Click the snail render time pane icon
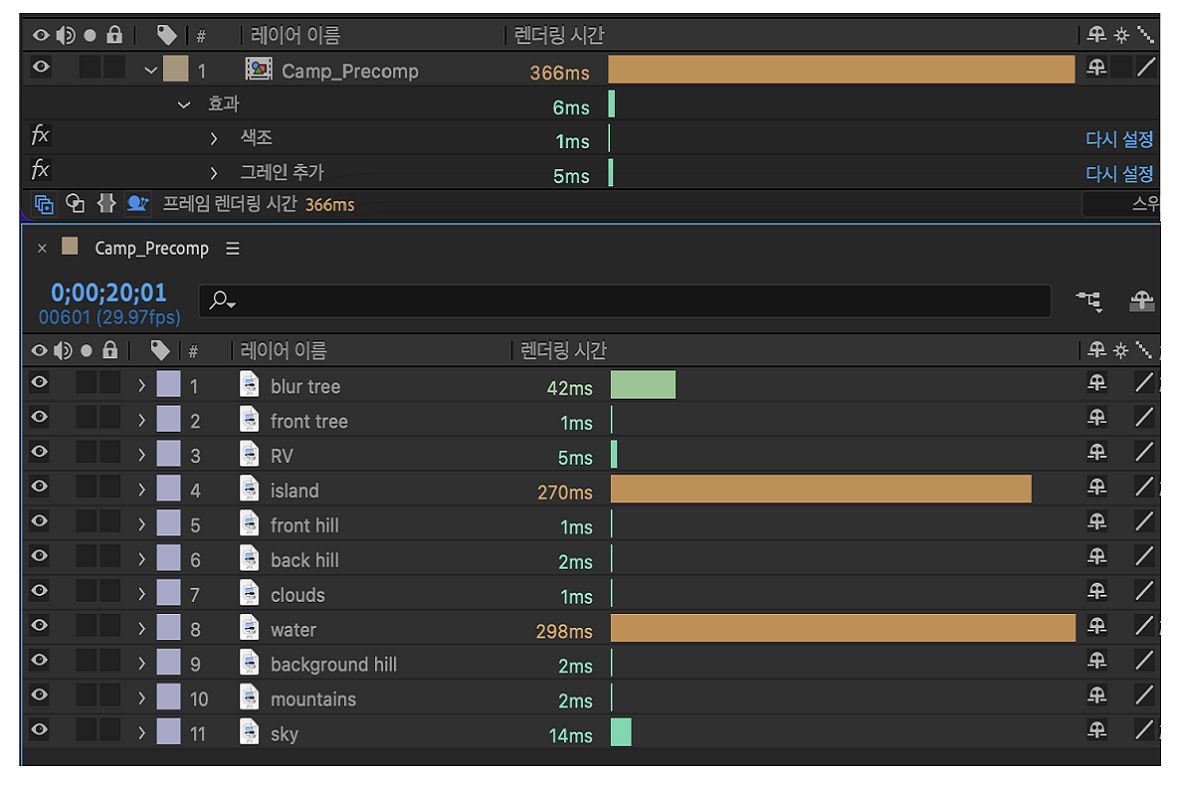 pos(136,204)
